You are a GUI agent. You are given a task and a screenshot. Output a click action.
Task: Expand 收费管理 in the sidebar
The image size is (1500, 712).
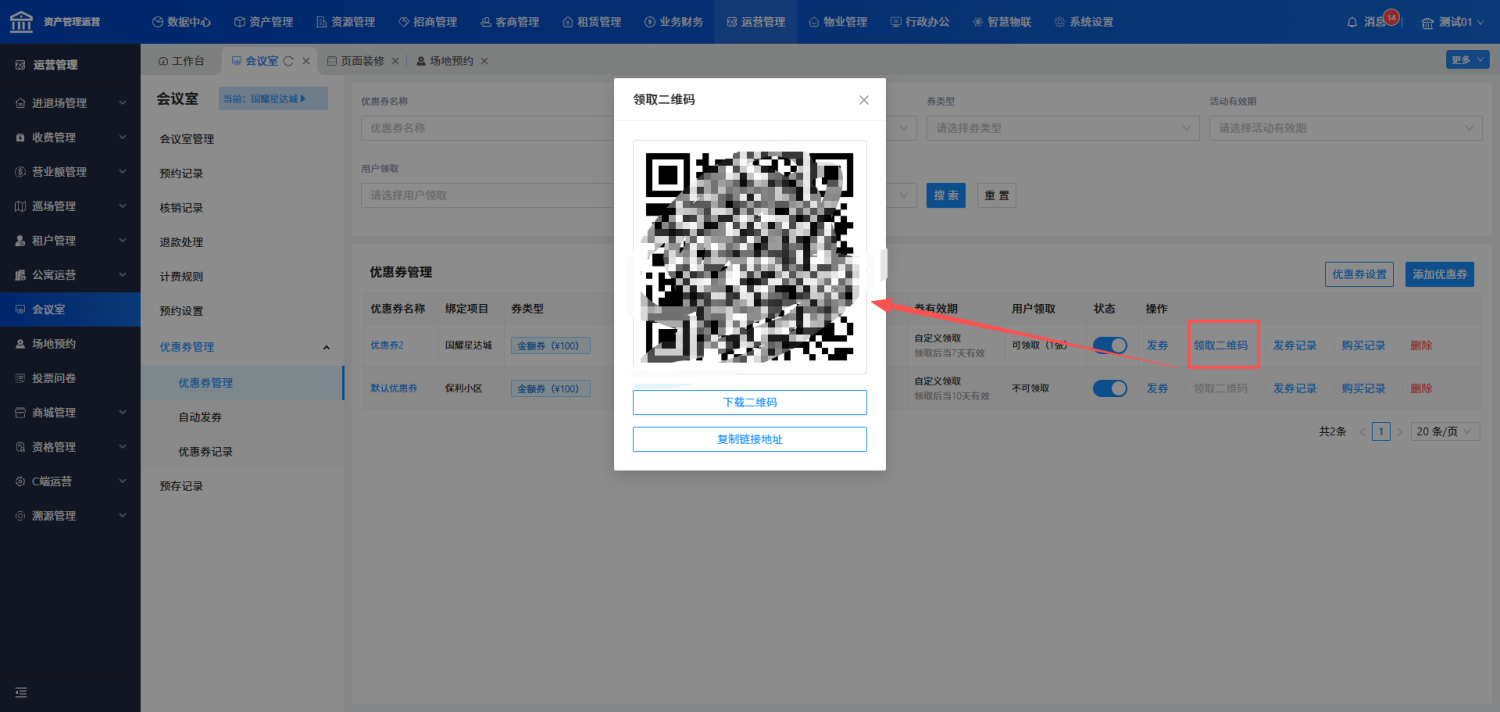[x=70, y=137]
